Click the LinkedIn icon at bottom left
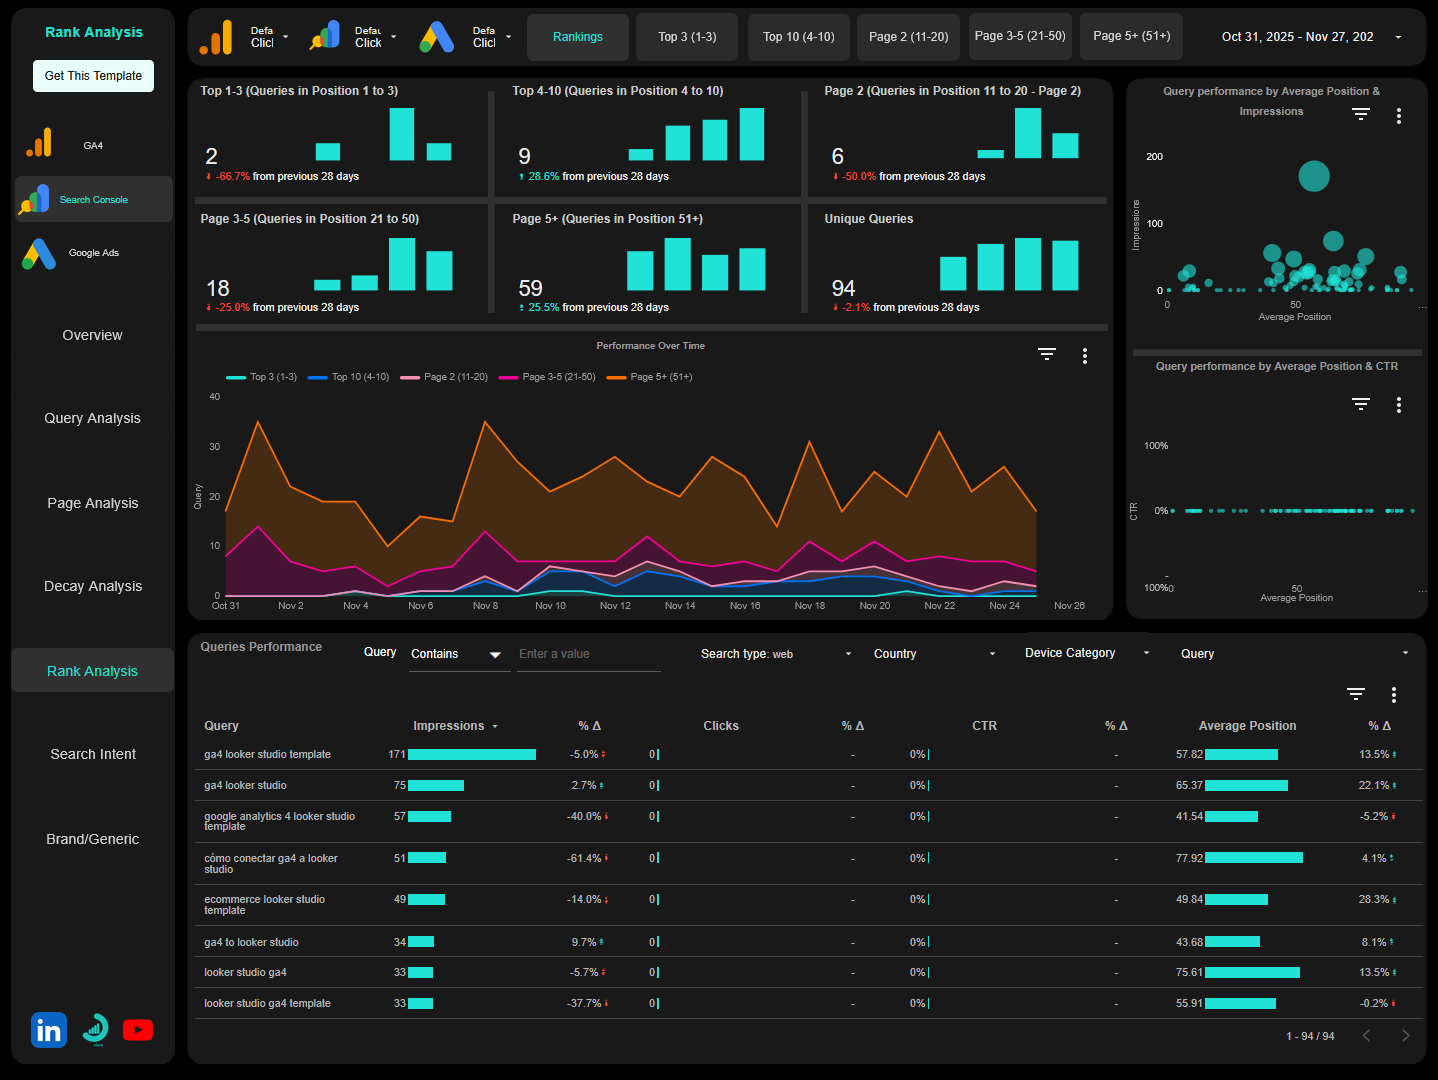The width and height of the screenshot is (1438, 1080). pos(48,1029)
